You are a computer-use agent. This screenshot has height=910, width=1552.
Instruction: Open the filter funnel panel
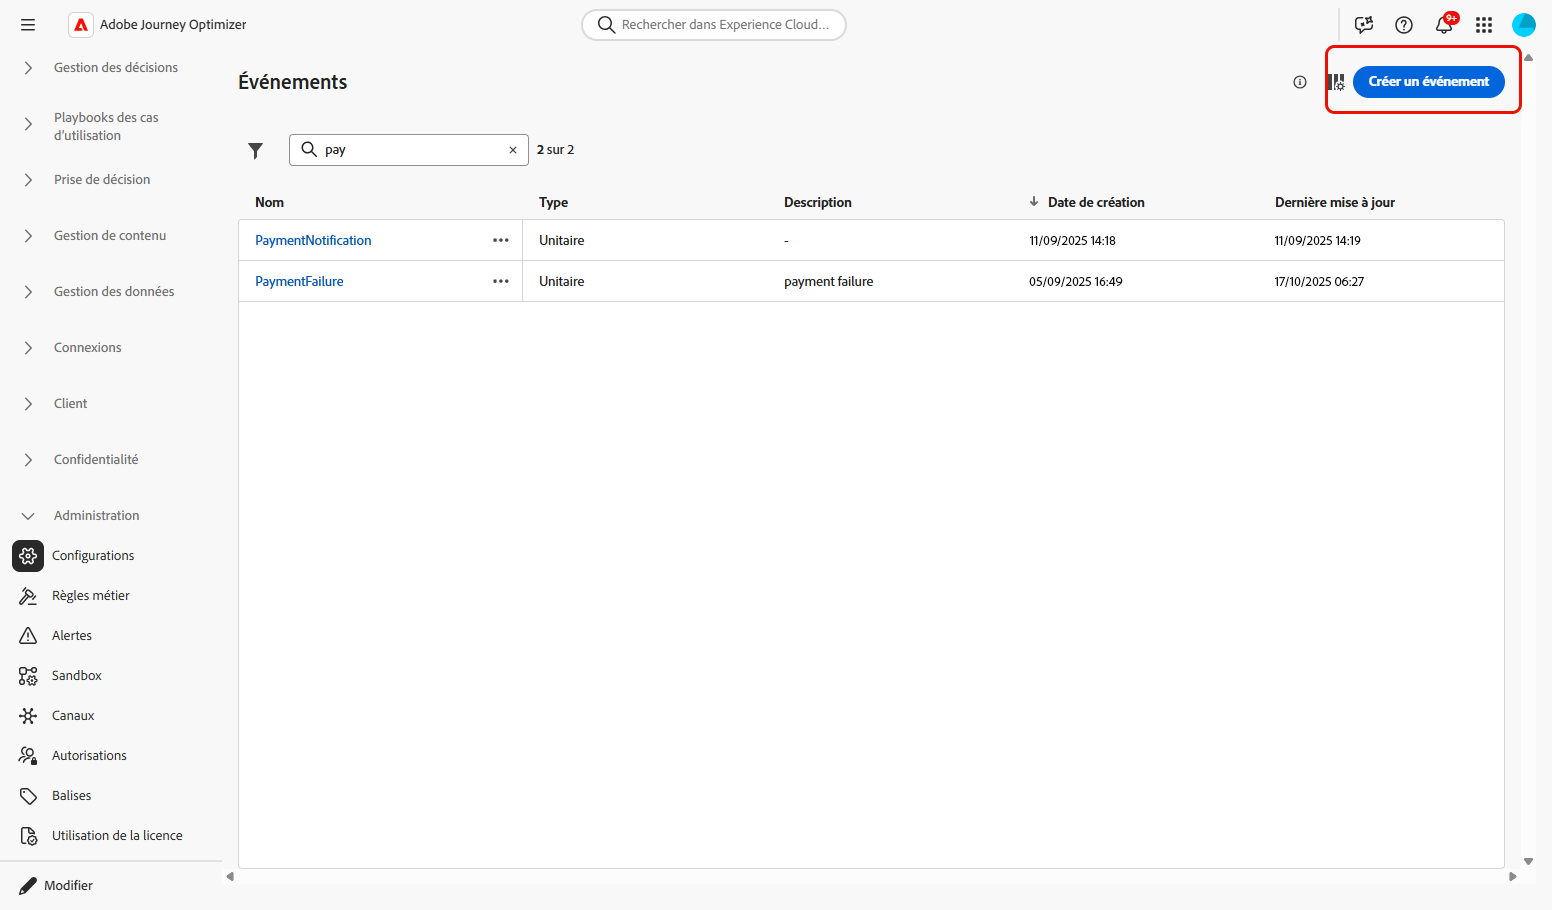coord(256,150)
